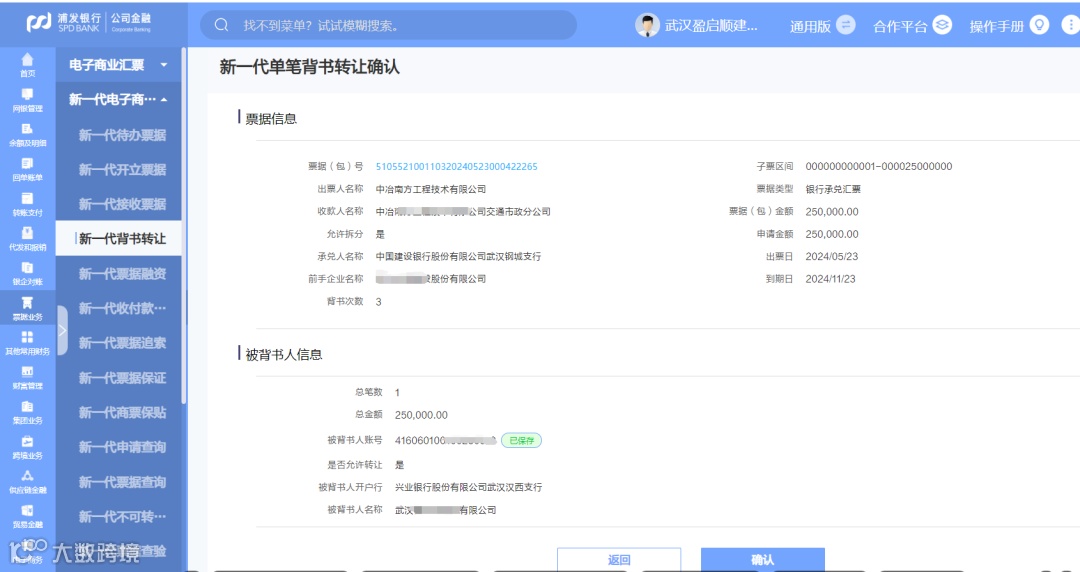1080x572 pixels.
Task: Open the 合作平台 link
Action: tap(900, 26)
